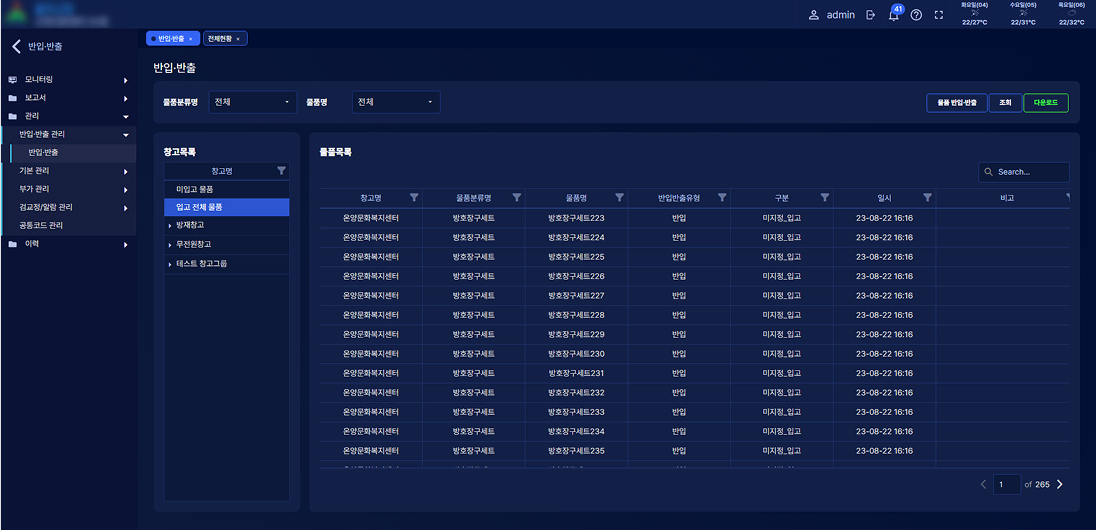
Task: Click the green 다운로드 button
Action: click(1045, 102)
